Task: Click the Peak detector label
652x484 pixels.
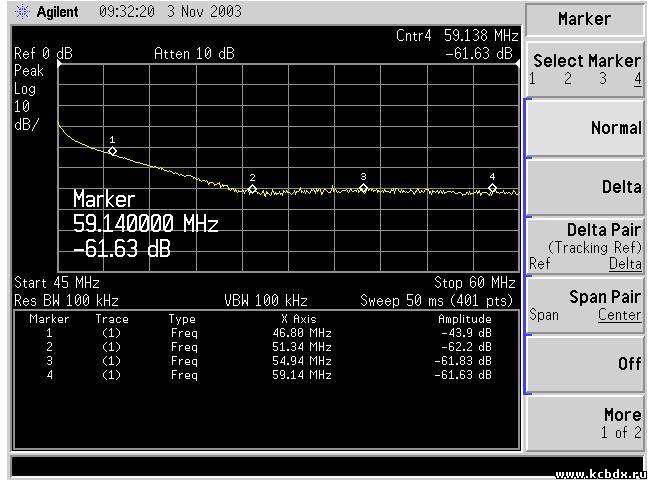Action: pyautogui.click(x=29, y=71)
